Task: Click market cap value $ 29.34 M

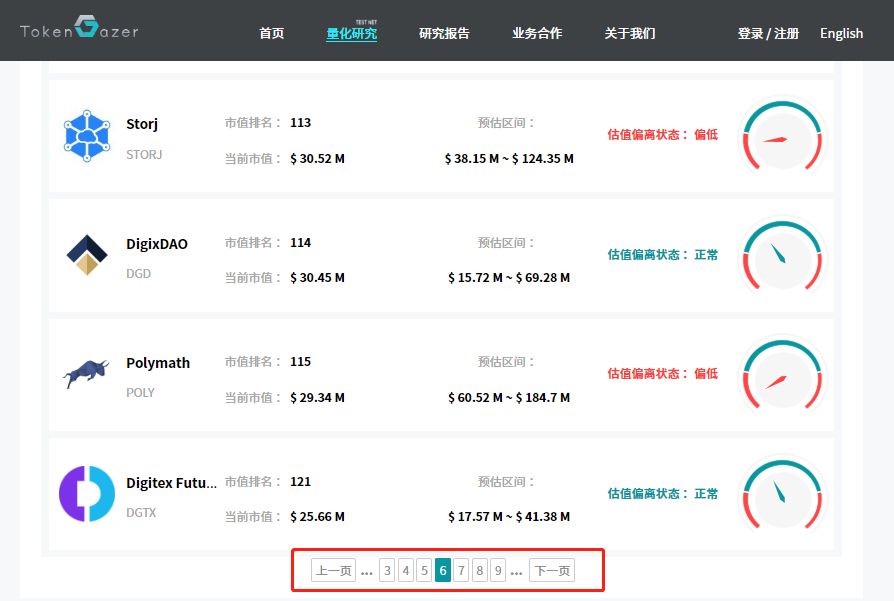Action: click(x=318, y=397)
